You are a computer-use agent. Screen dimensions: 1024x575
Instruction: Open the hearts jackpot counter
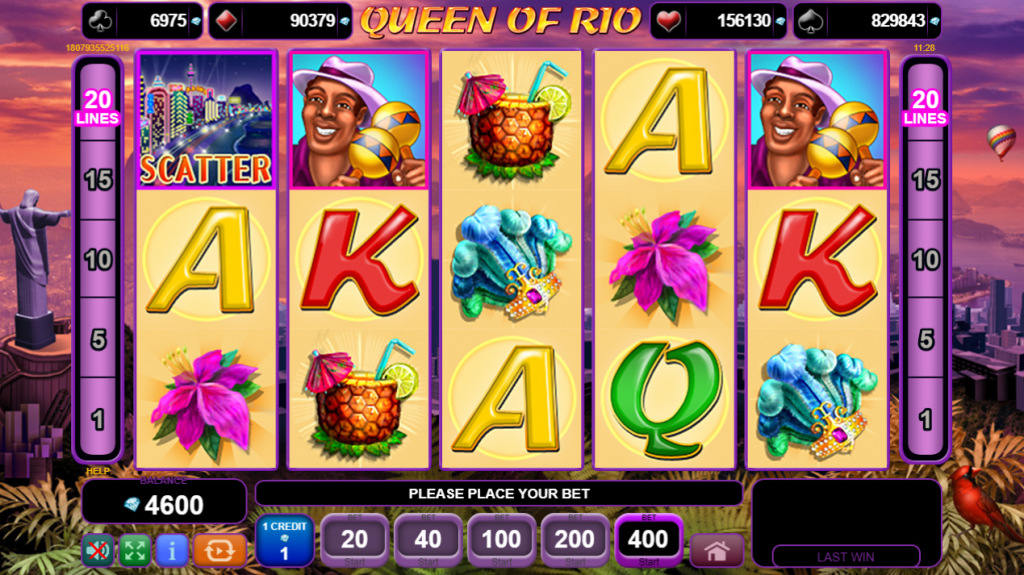pyautogui.click(x=718, y=21)
